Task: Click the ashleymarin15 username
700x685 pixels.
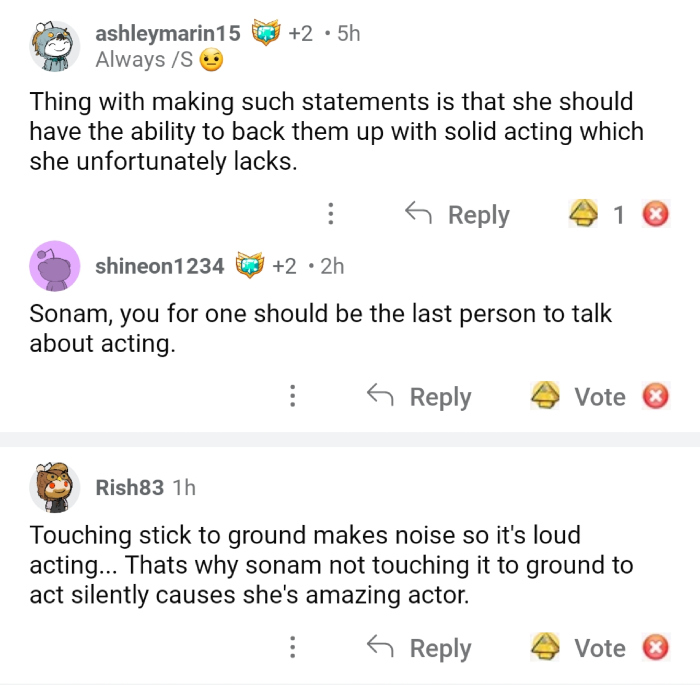Action: [167, 33]
